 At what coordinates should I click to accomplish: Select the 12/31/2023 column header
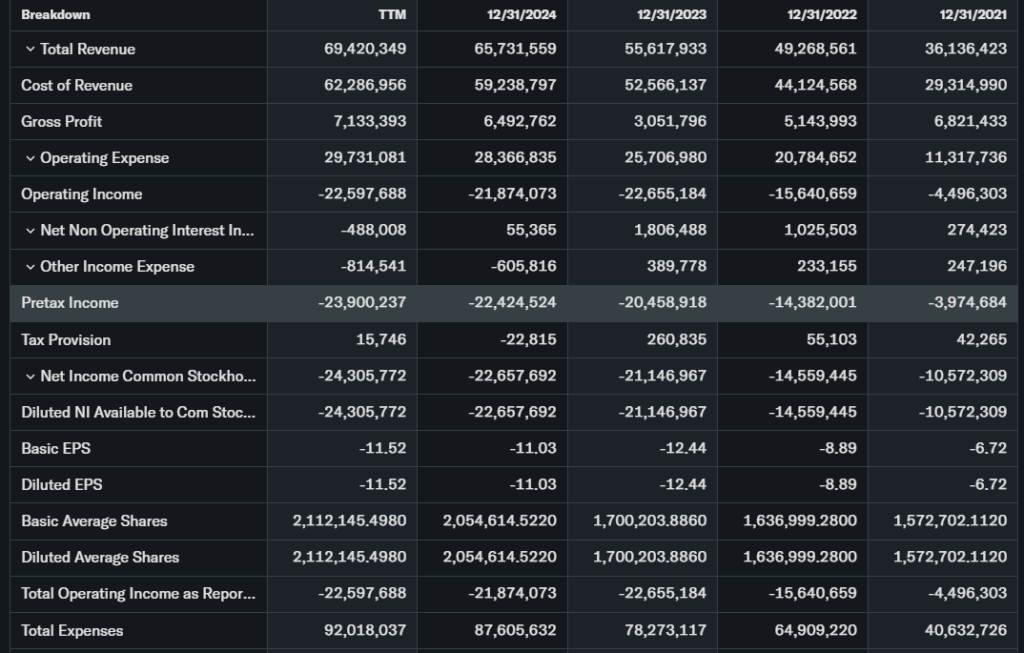point(671,15)
